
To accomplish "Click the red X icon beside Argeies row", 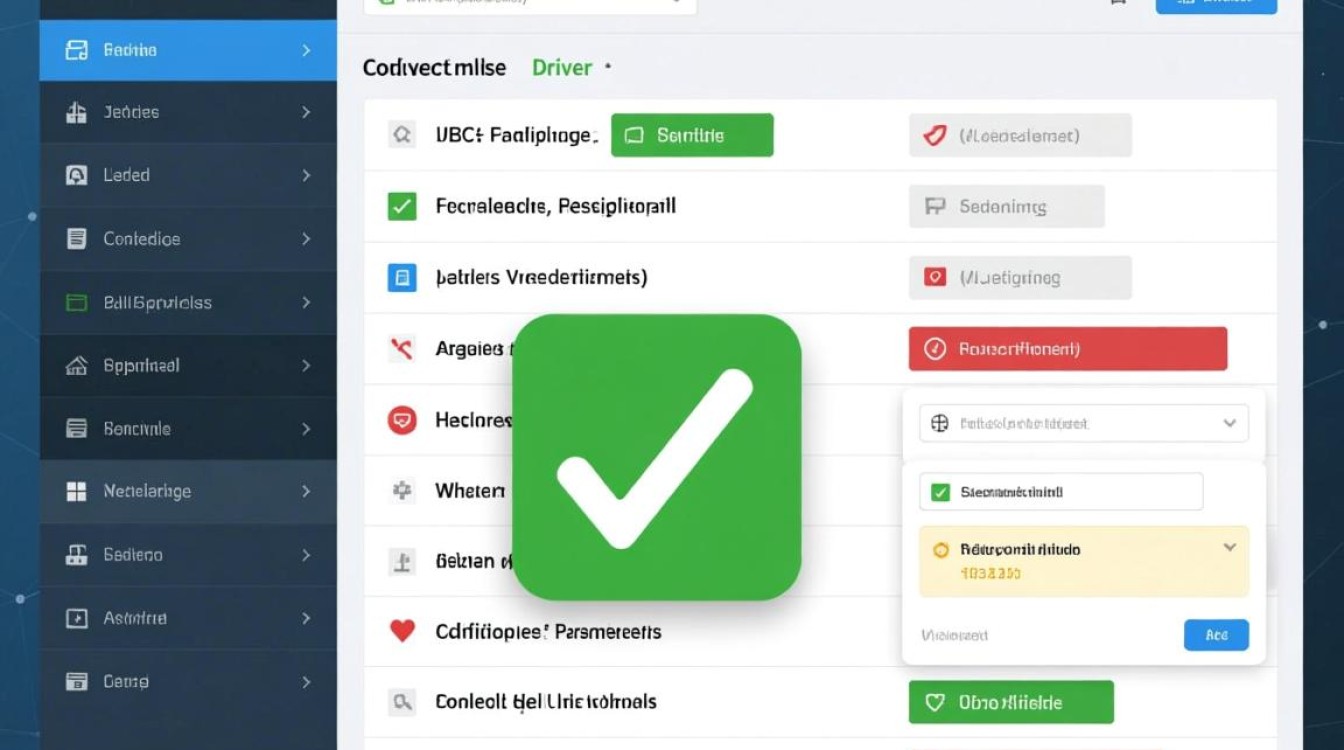I will tap(401, 349).
